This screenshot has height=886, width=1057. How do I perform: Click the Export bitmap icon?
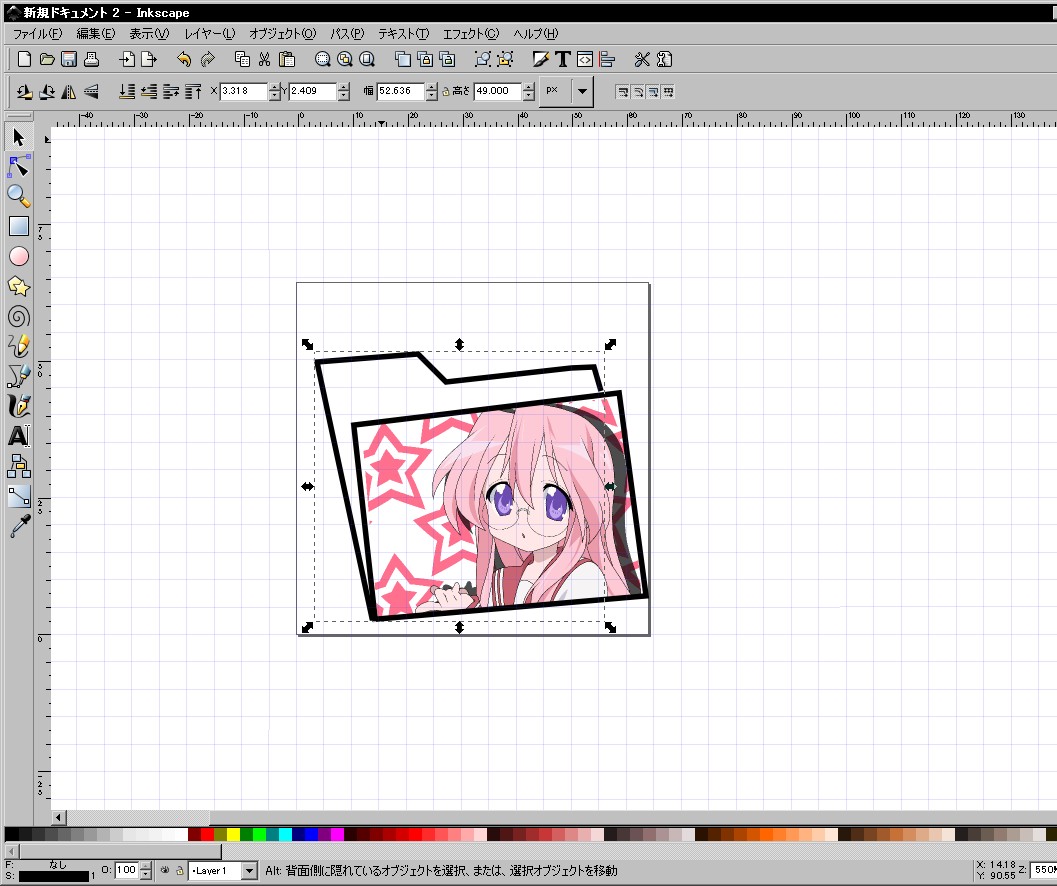pyautogui.click(x=149, y=59)
